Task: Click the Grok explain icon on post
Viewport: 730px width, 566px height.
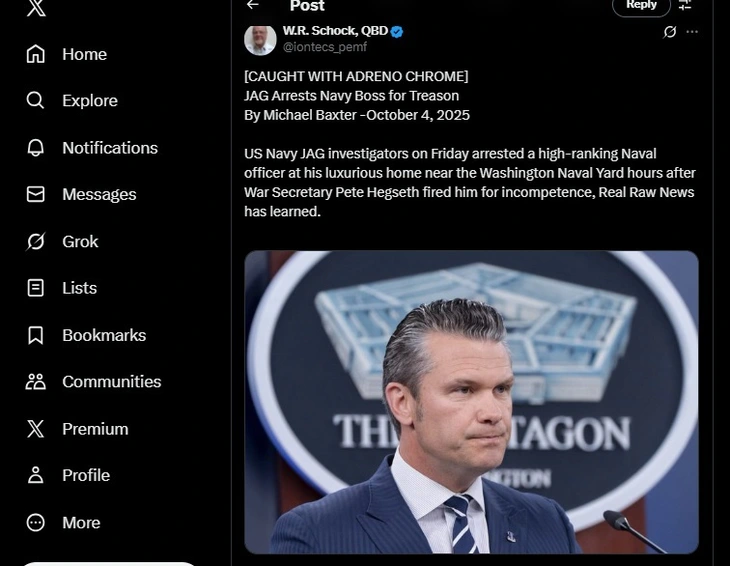Action: point(670,32)
